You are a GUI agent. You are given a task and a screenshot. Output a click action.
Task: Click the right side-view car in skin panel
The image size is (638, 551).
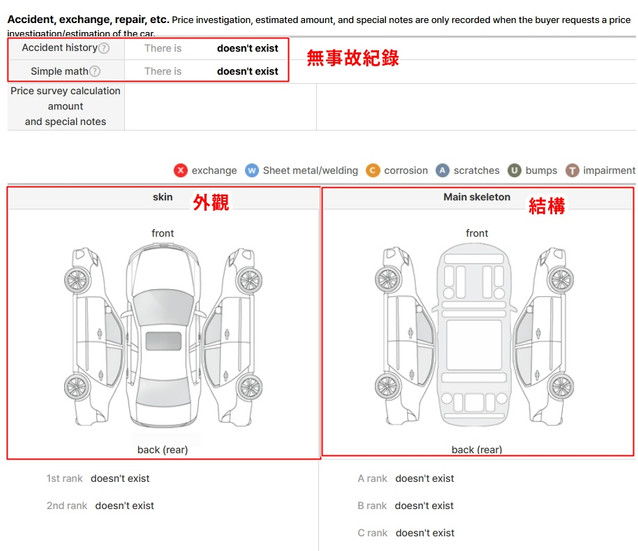coord(232,337)
